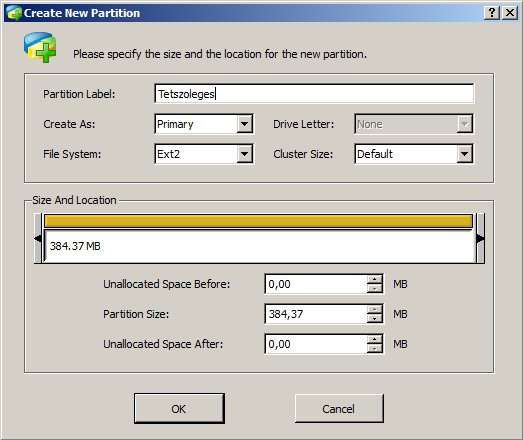
Task: Click the new partition disk icon
Action: point(40,47)
